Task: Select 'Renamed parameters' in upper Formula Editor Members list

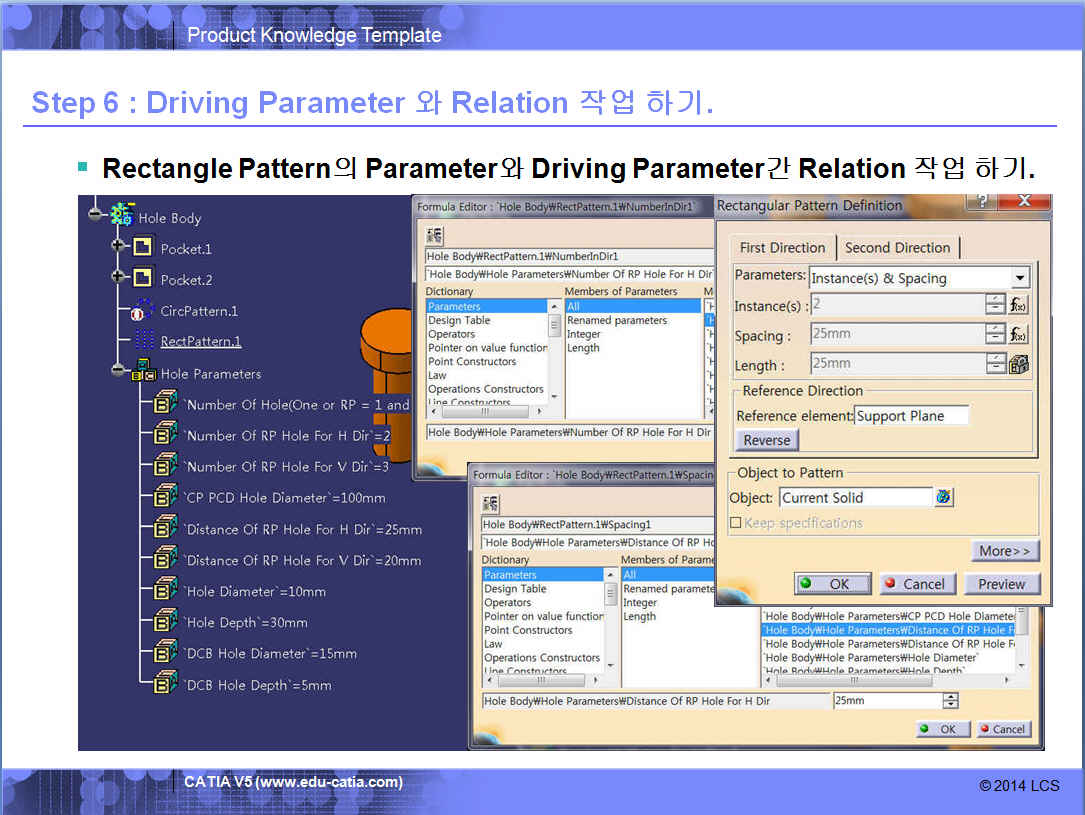Action: [x=617, y=320]
